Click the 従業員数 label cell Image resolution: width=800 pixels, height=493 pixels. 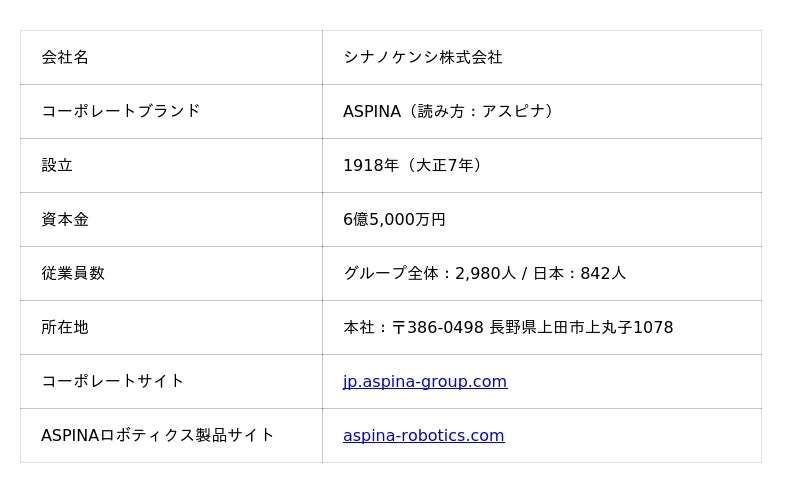[73, 274]
